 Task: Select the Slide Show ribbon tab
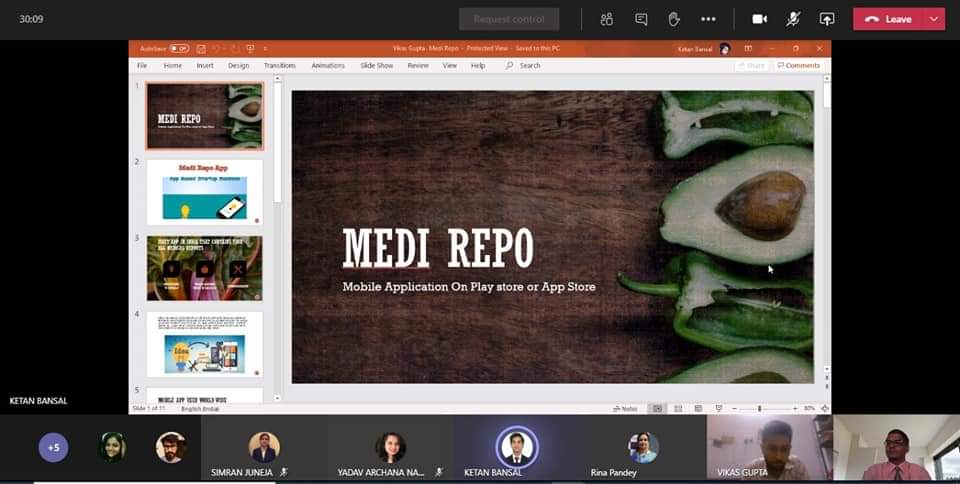[377, 65]
